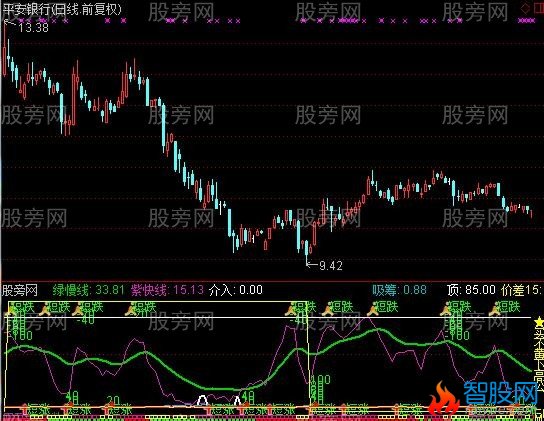Click the green -40 label below 短跌 markers
The width and height of the screenshot is (544, 421).
[x=86, y=318]
